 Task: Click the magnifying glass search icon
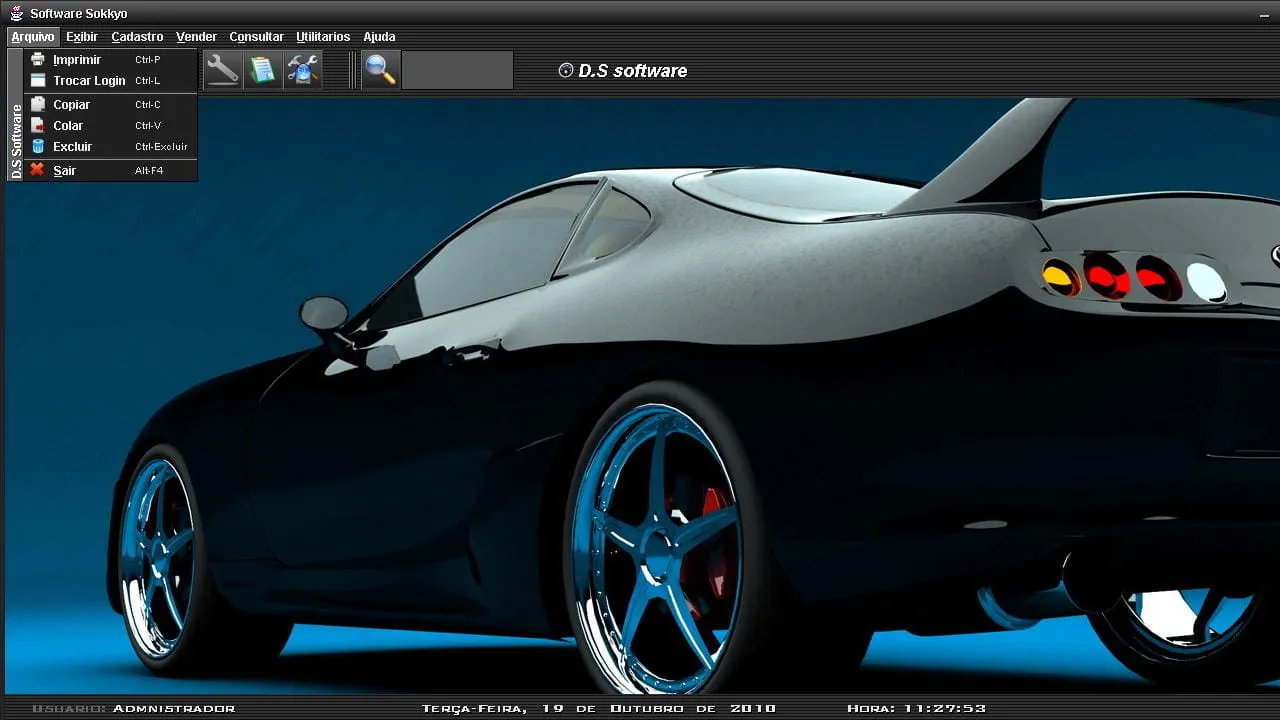pyautogui.click(x=380, y=70)
